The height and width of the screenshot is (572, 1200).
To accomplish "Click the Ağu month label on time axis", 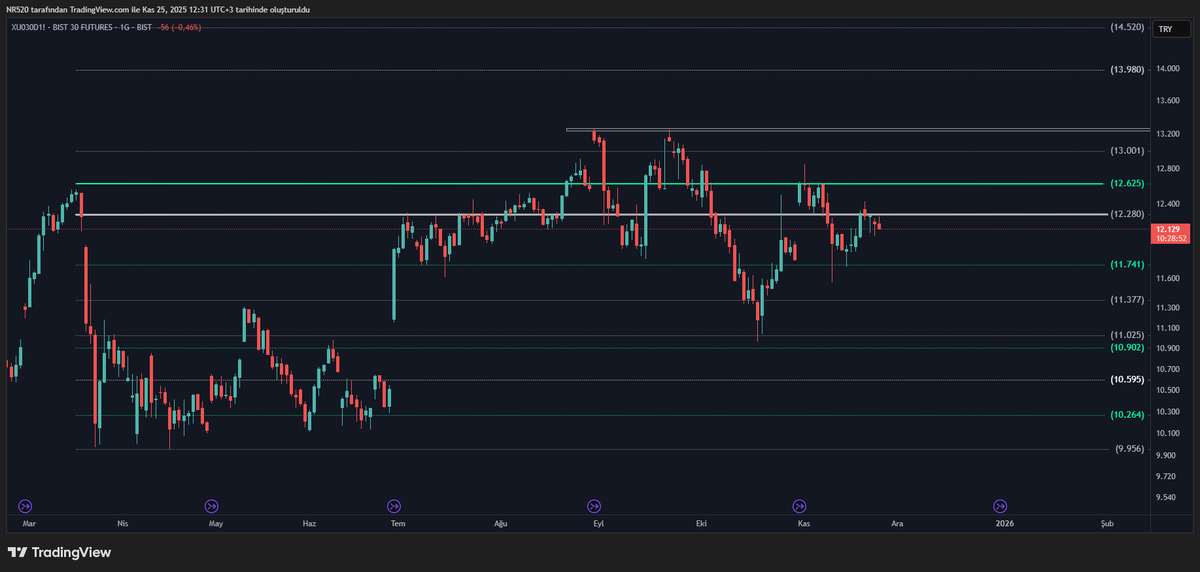I will pos(501,523).
